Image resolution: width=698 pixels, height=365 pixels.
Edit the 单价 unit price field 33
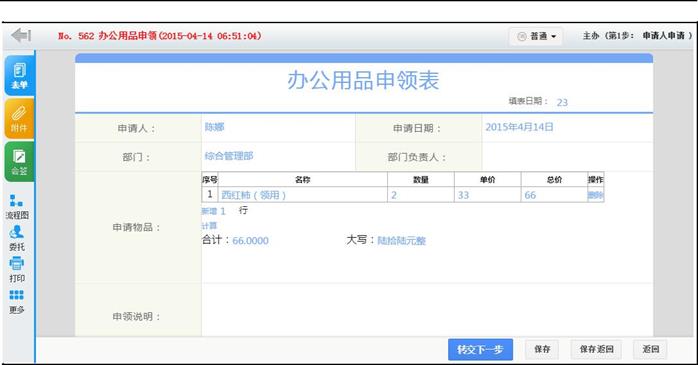487,195
